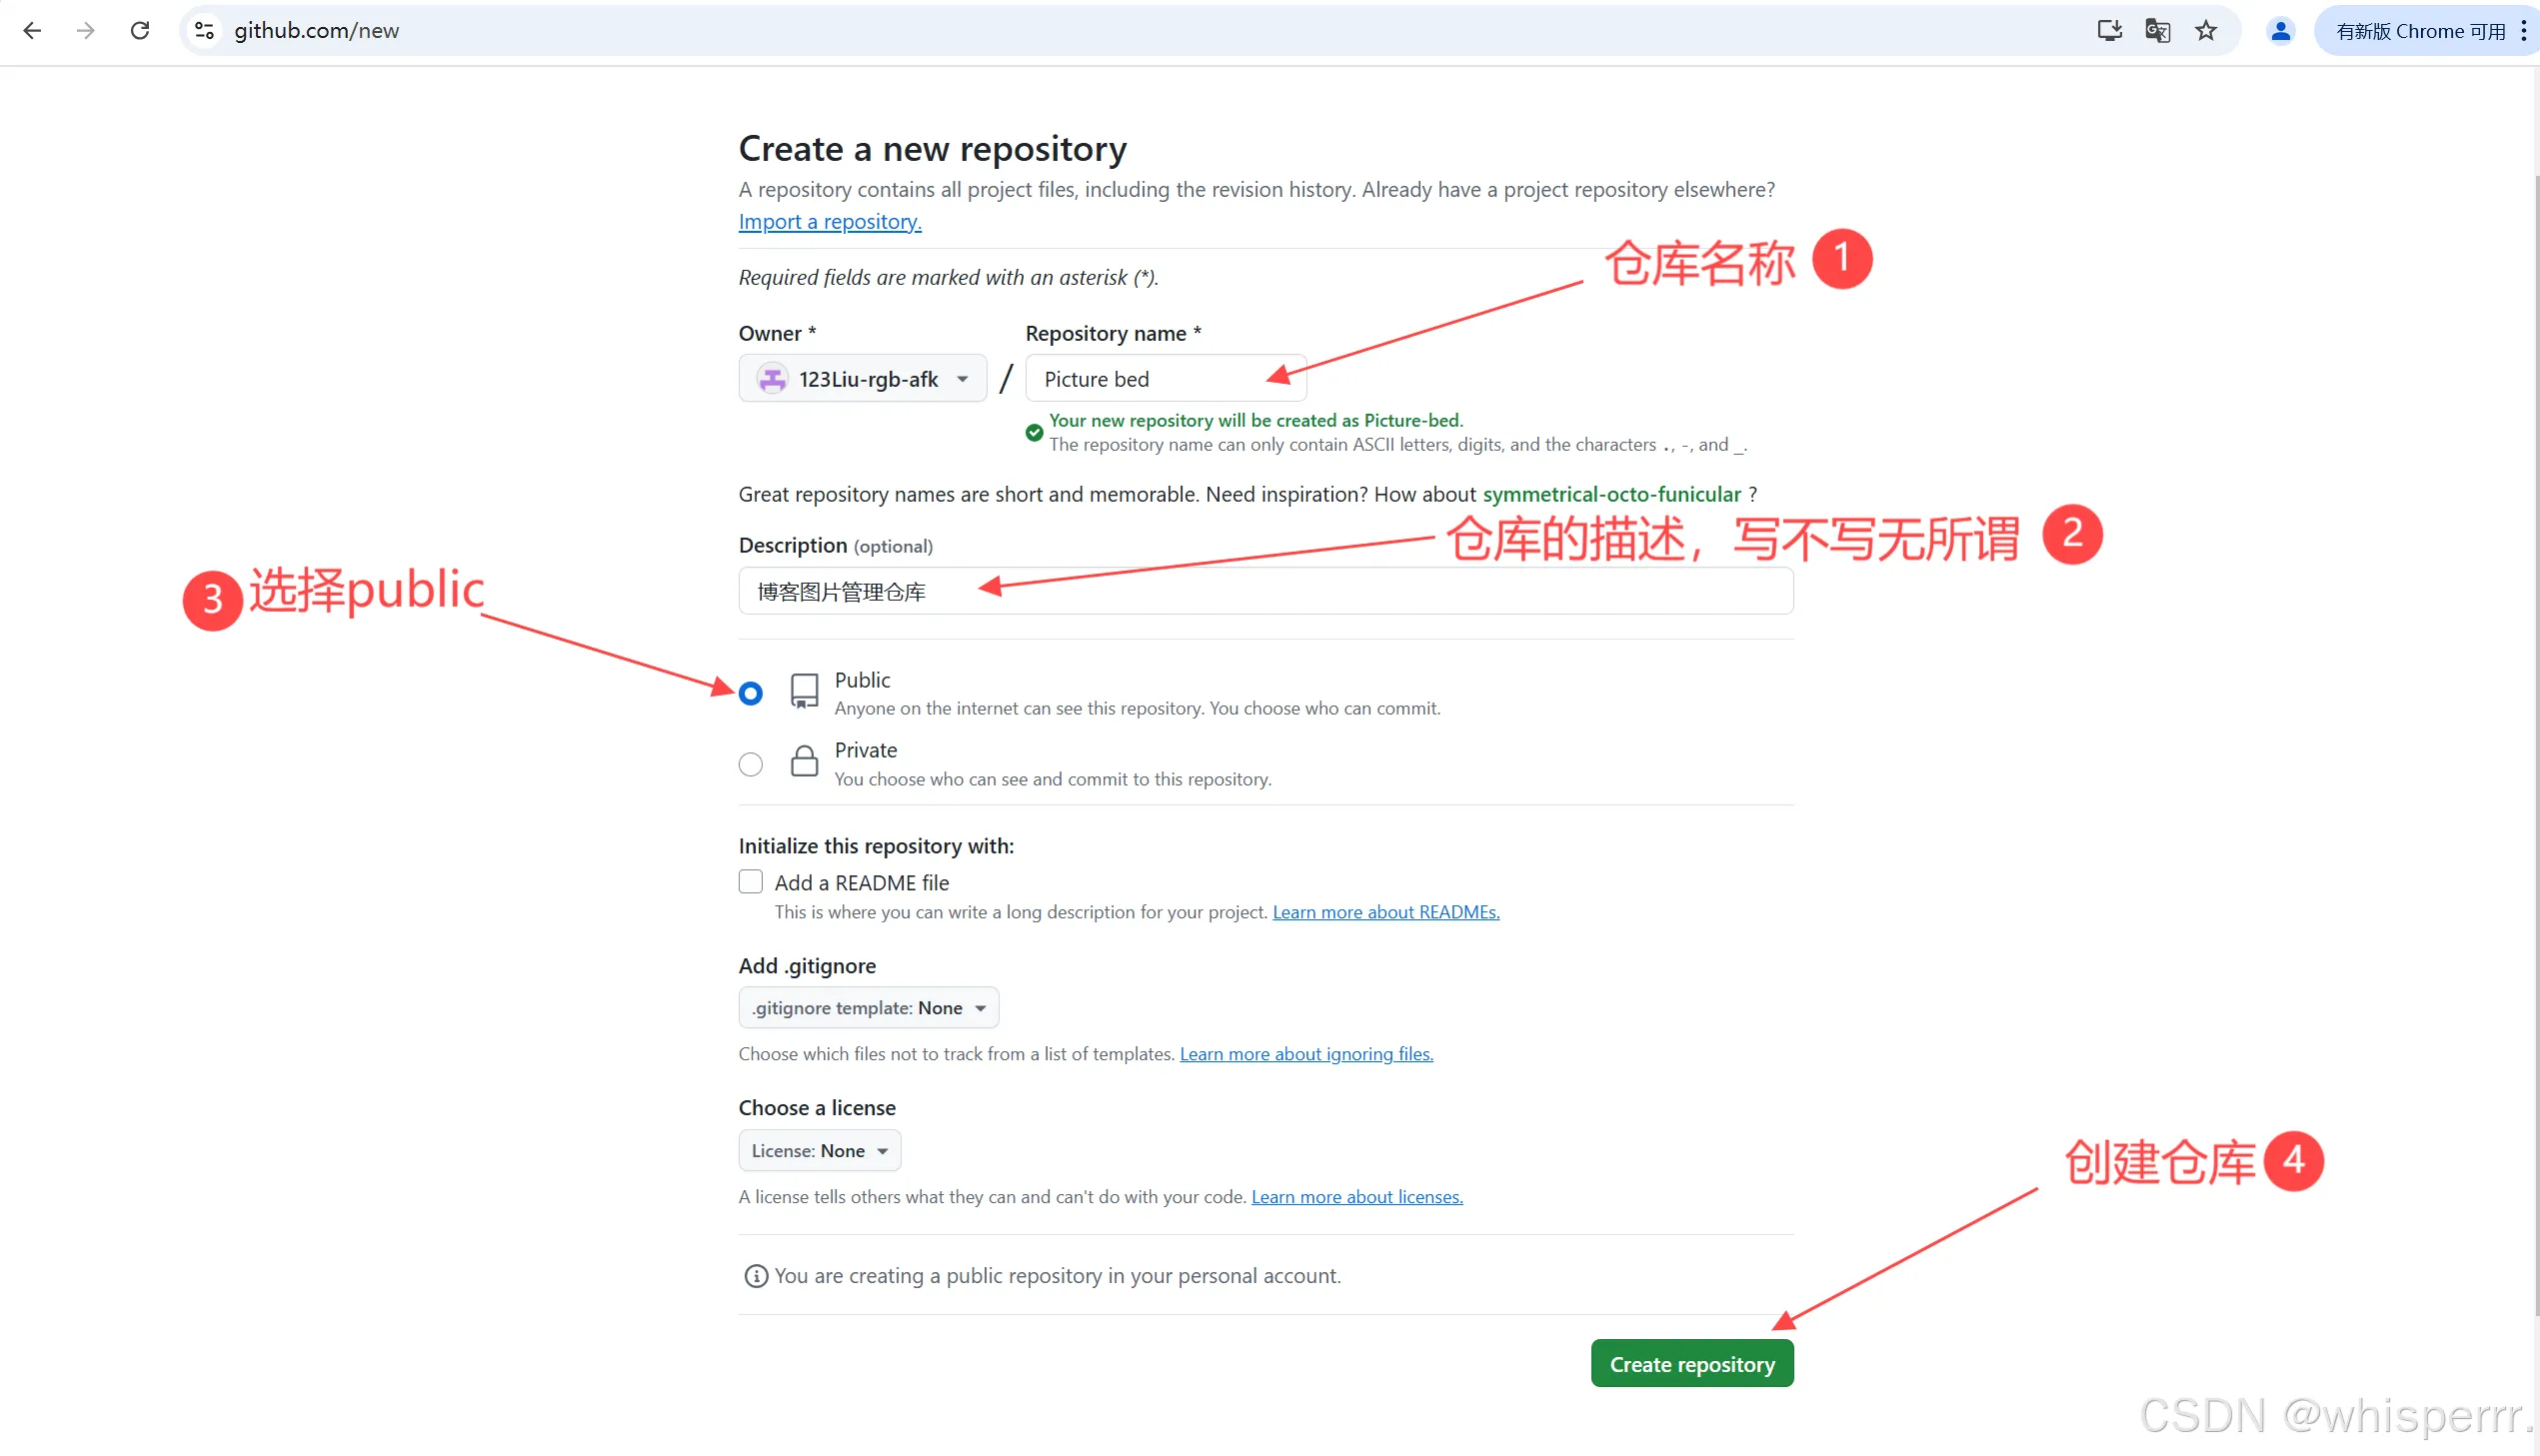
Task: Expand the License None dropdown
Action: click(820, 1151)
